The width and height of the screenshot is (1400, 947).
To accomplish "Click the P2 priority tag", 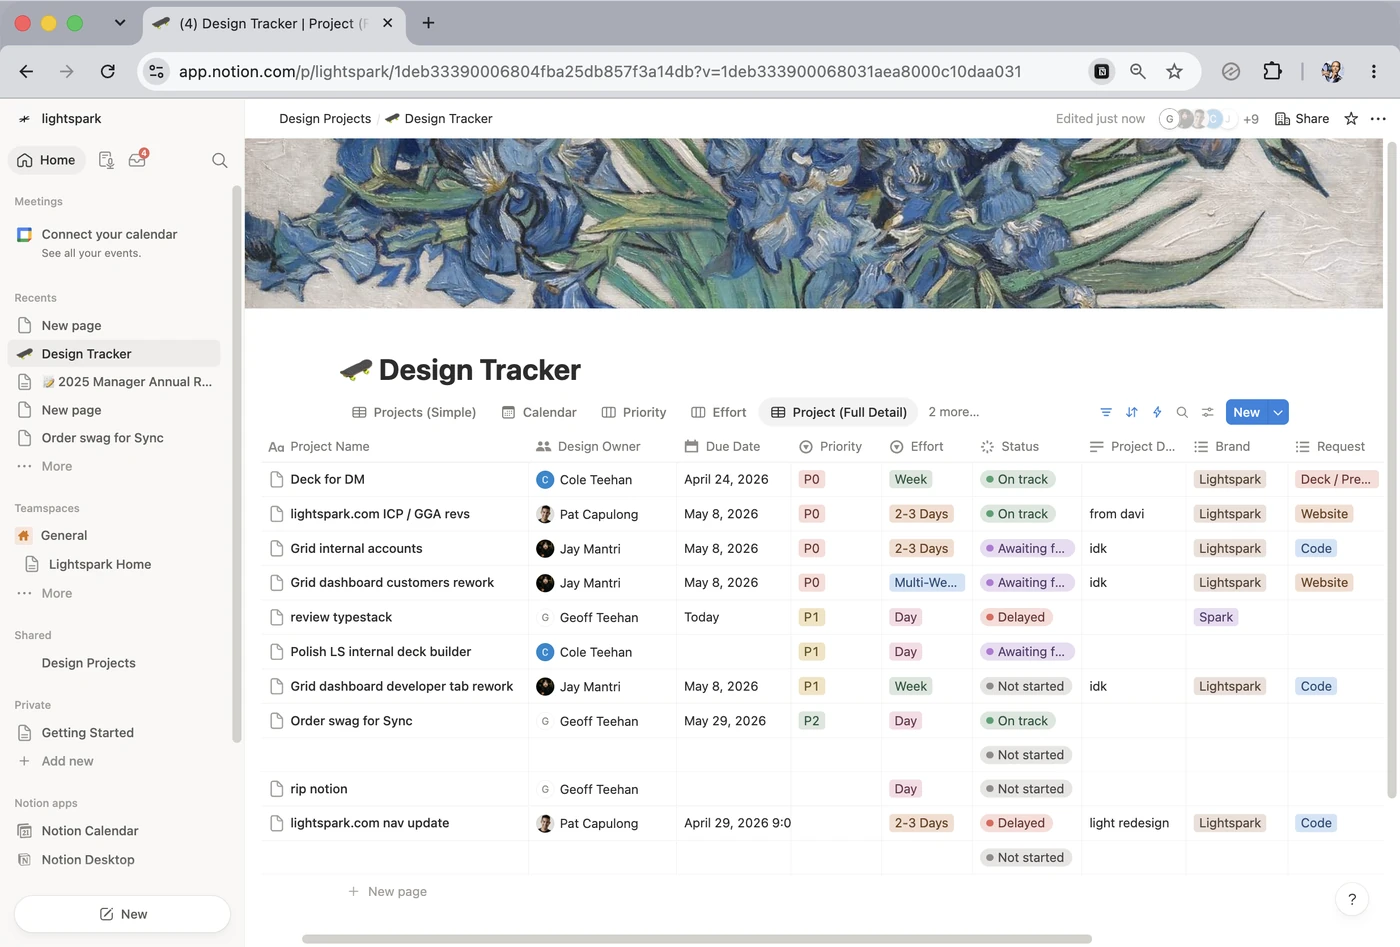I will 811,721.
